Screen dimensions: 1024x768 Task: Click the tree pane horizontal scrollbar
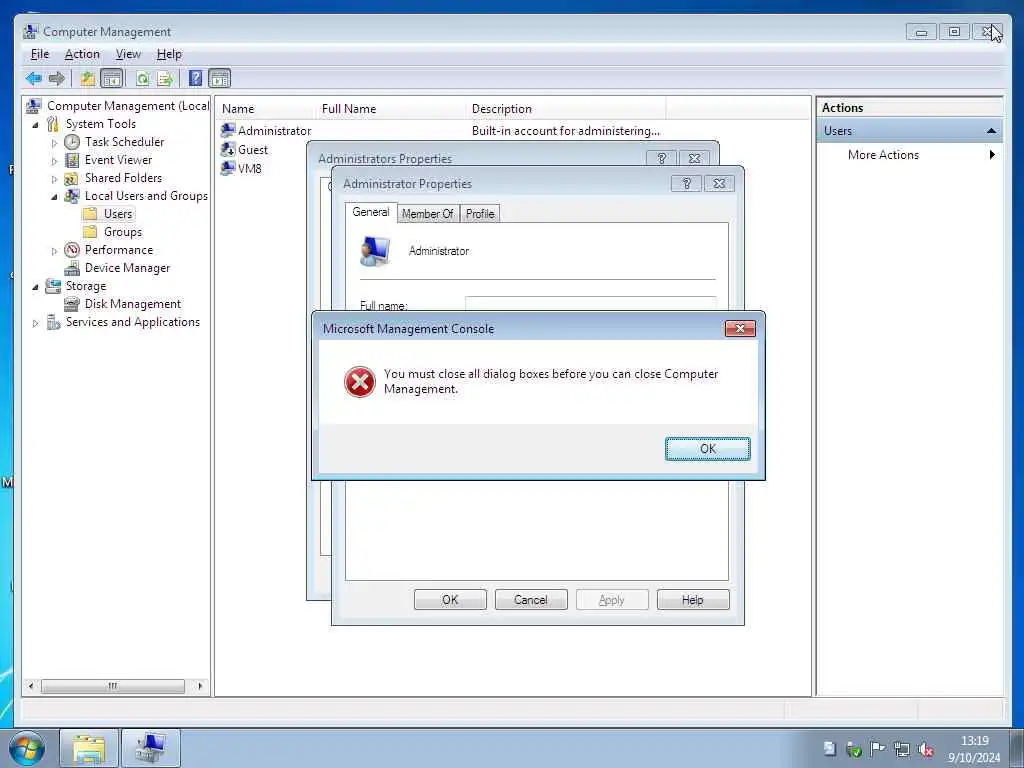pos(113,686)
